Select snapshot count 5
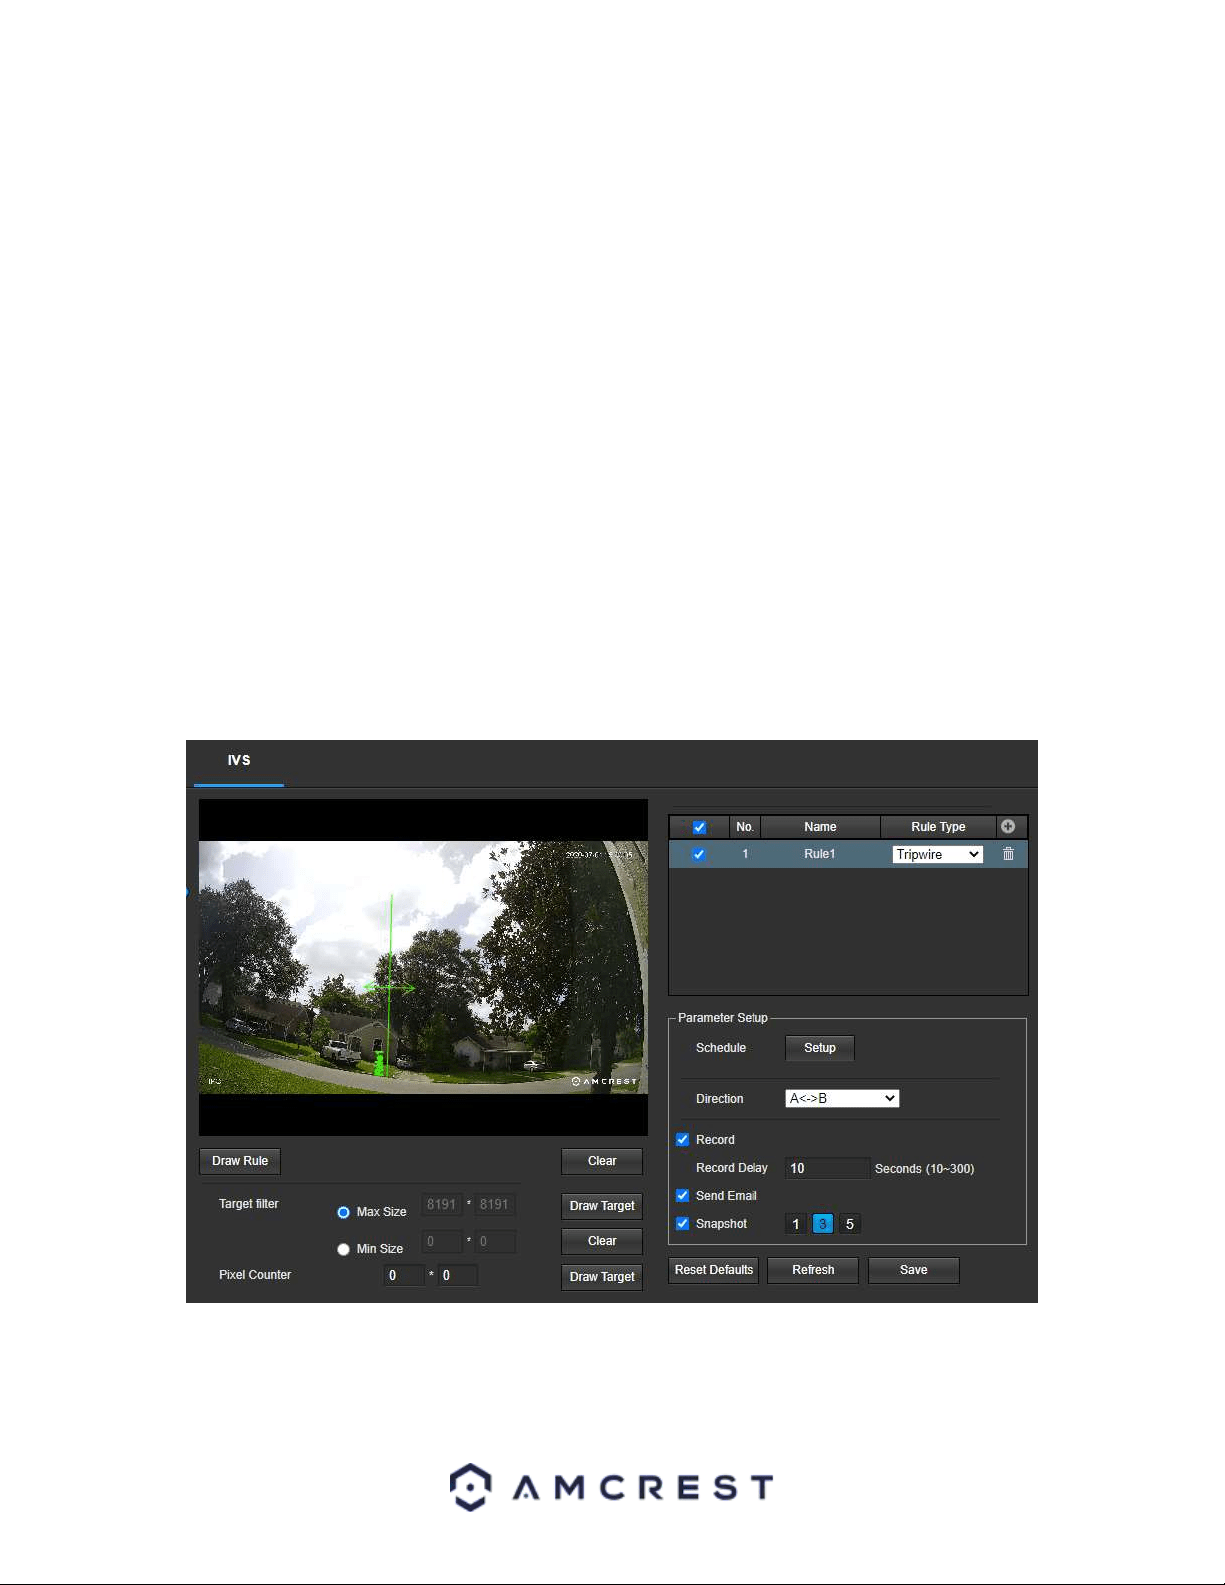Viewport: 1225px width, 1585px height. click(x=850, y=1224)
